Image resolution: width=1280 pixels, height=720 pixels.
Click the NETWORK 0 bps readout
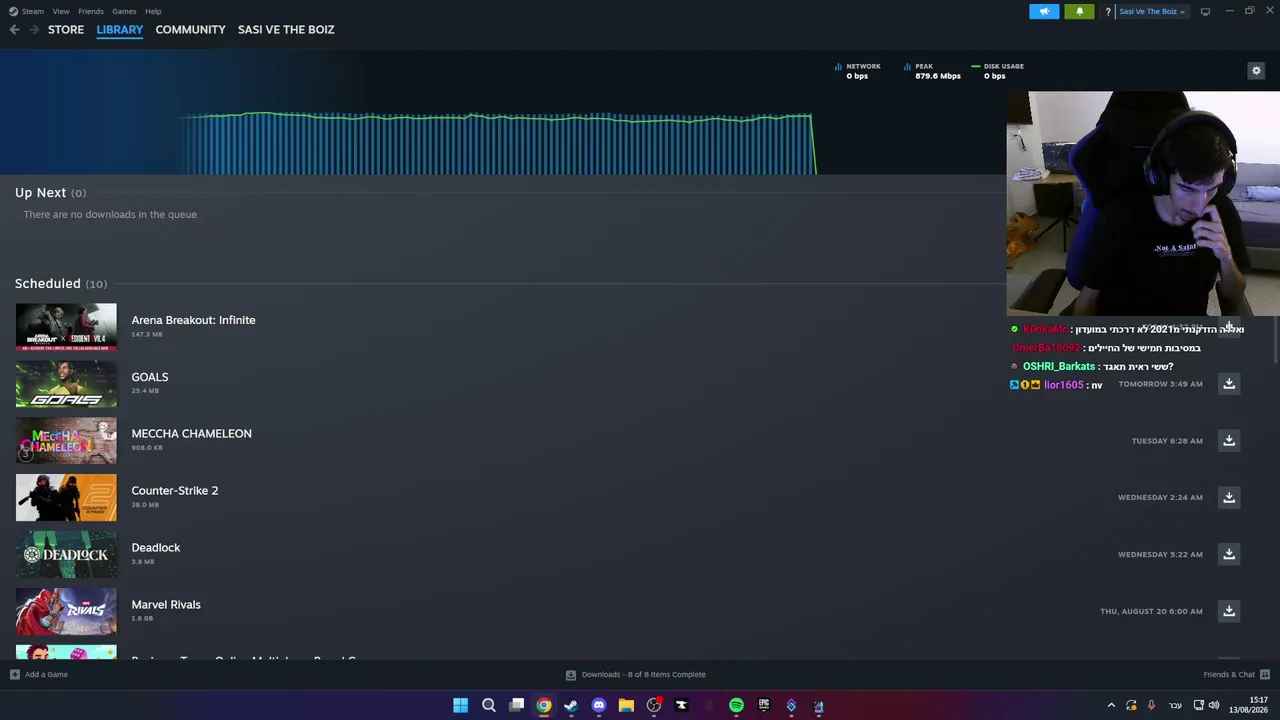pyautogui.click(x=858, y=71)
